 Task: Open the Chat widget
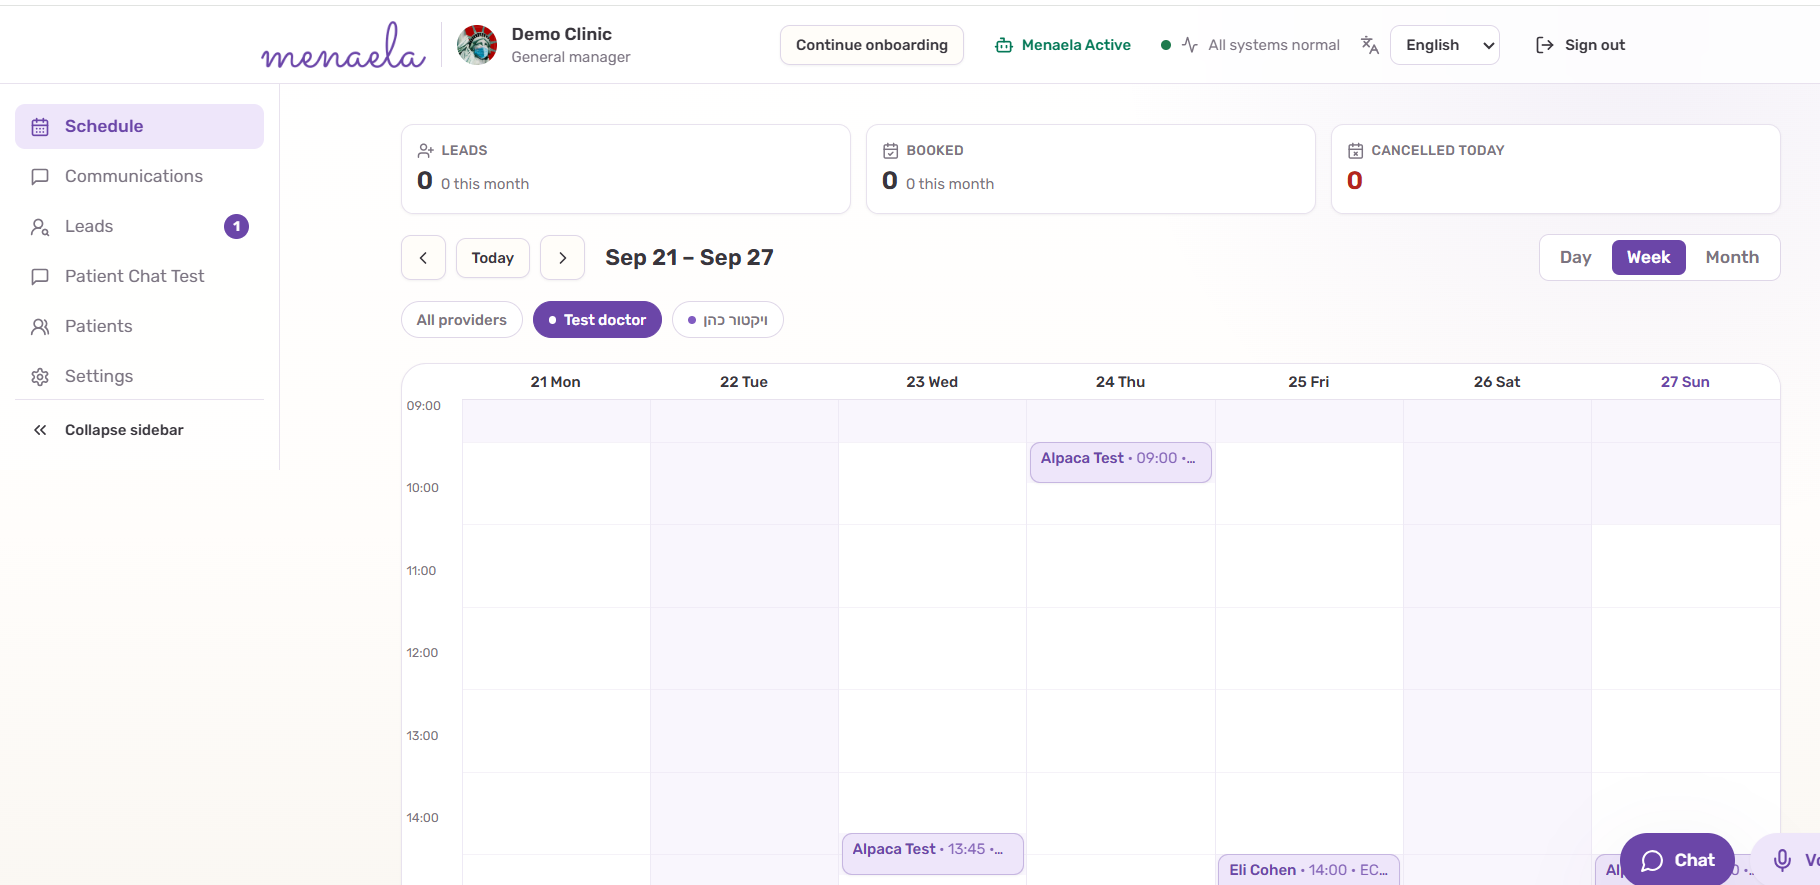[x=1677, y=860]
